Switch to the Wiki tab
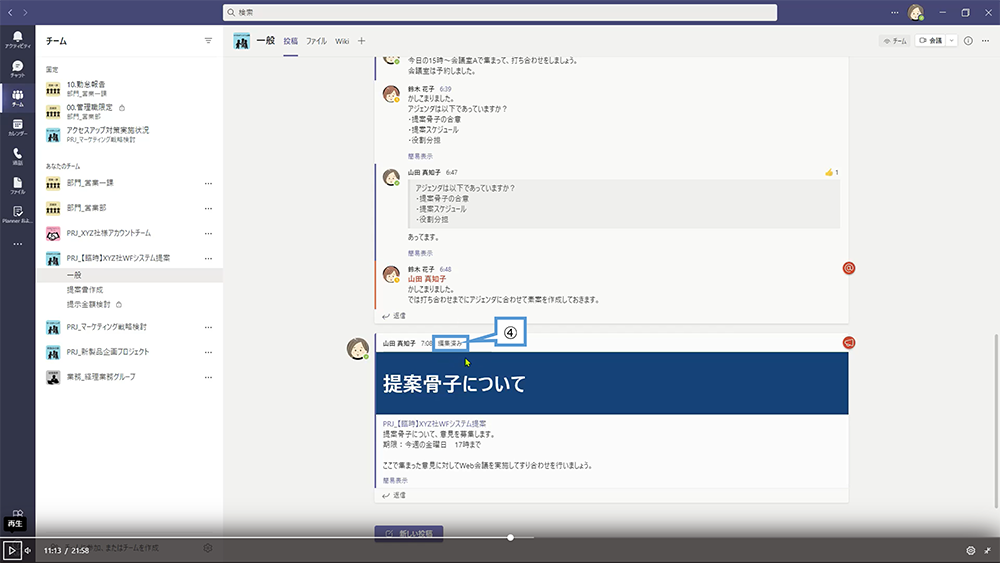Image resolution: width=1000 pixels, height=563 pixels. [342, 41]
